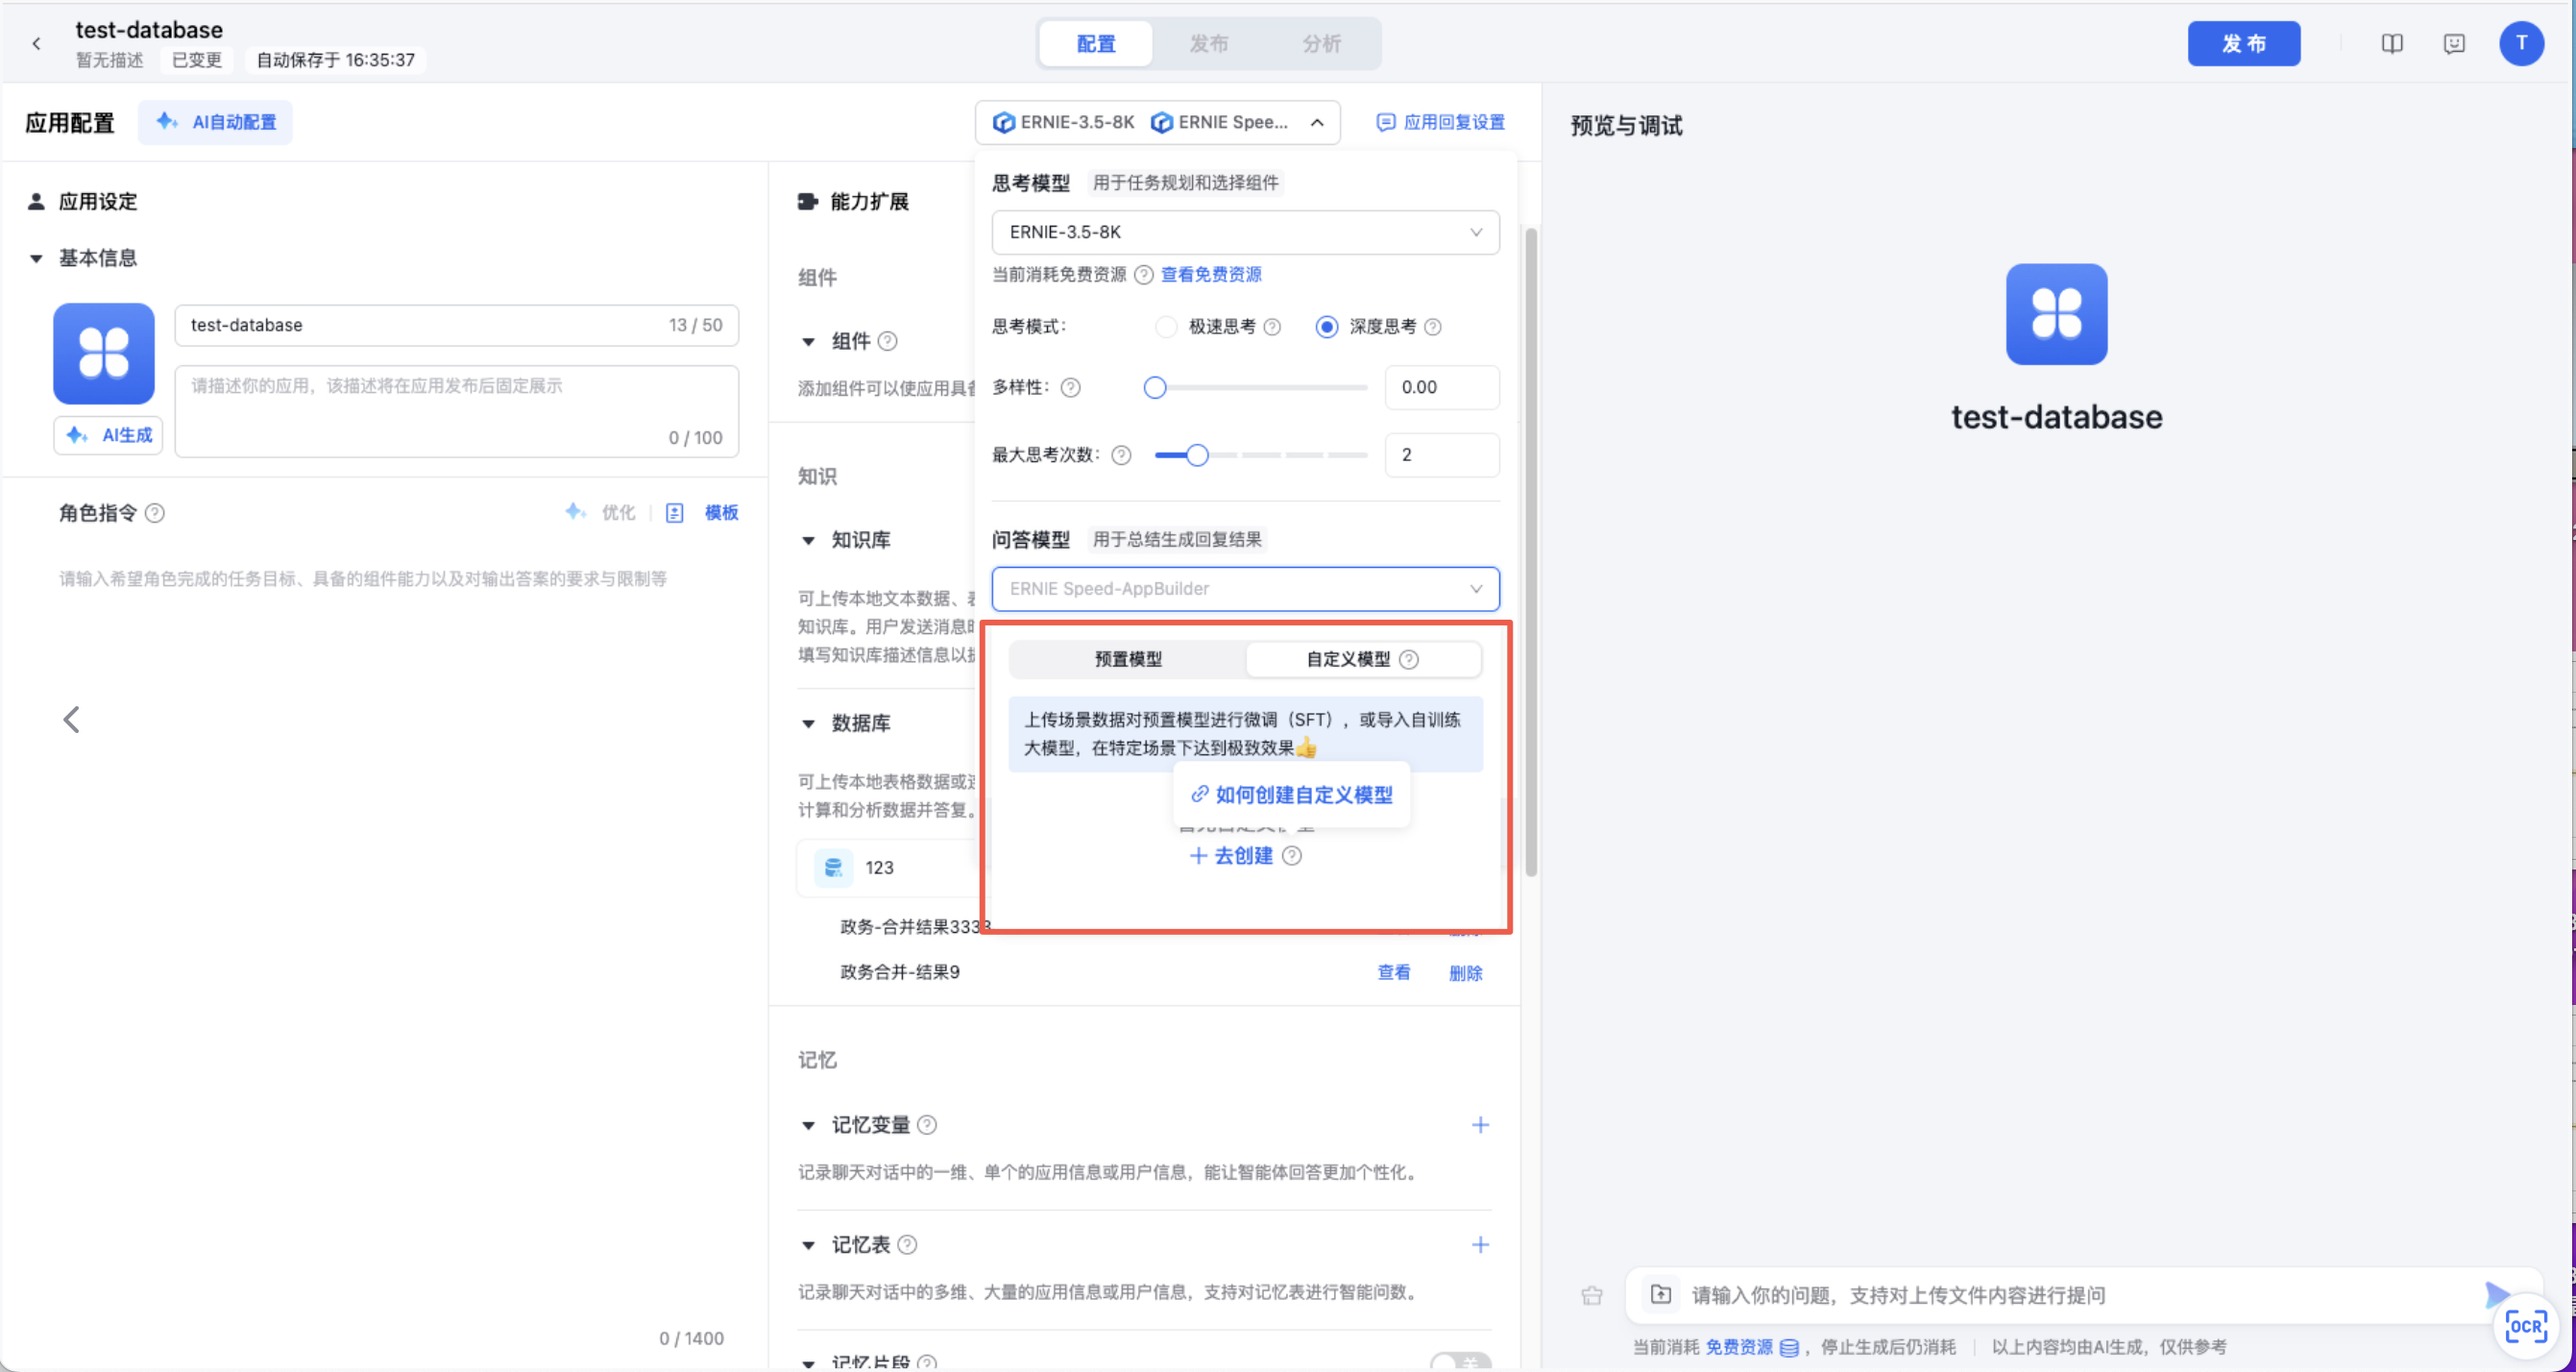Click help icon next to 记忆表
The image size is (2576, 1372).
[x=907, y=1244]
